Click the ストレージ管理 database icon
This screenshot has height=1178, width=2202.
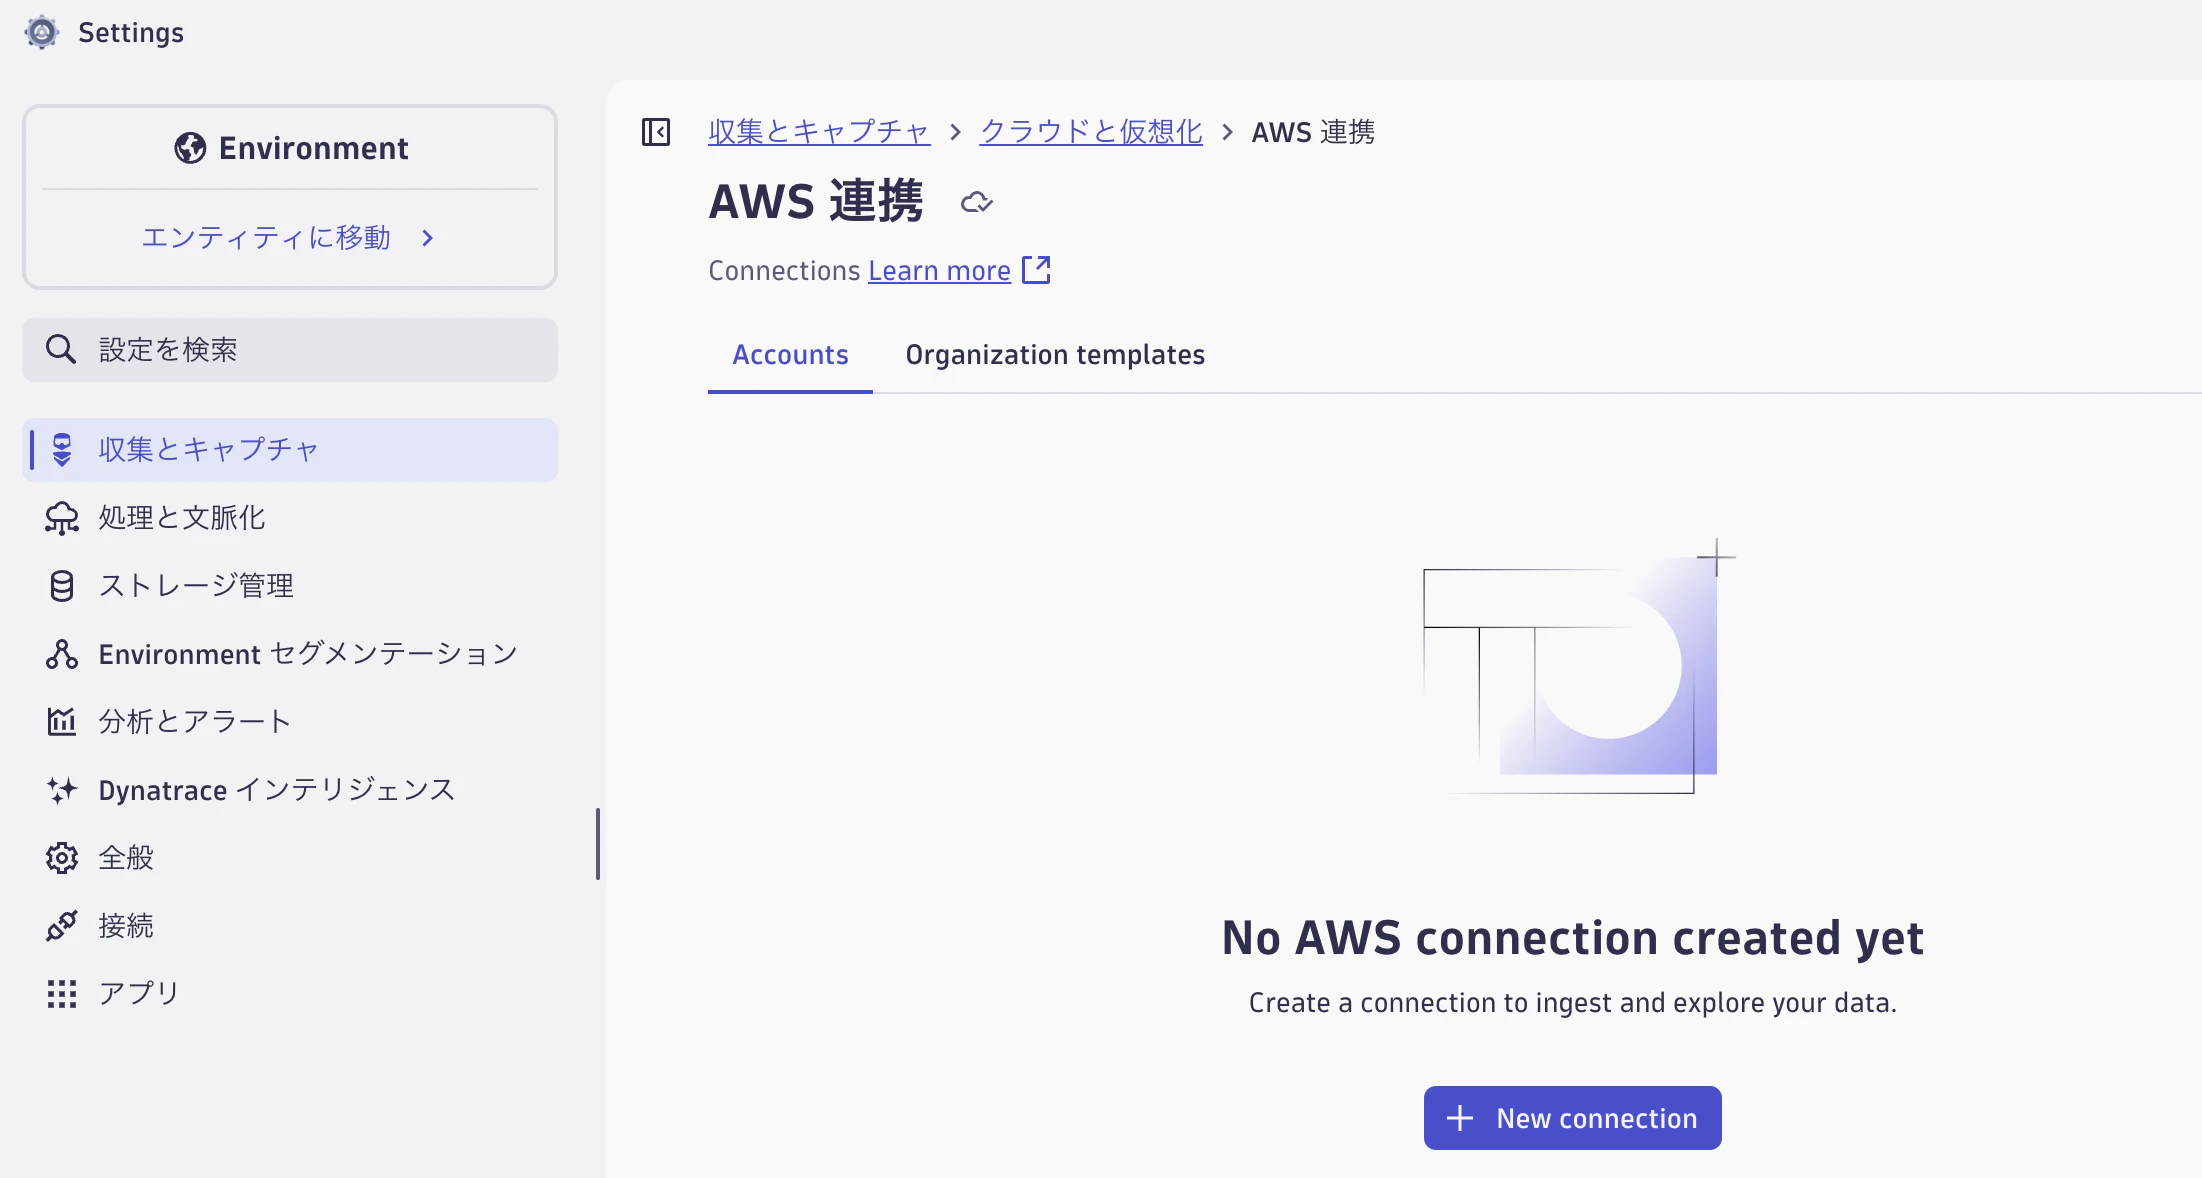[62, 586]
